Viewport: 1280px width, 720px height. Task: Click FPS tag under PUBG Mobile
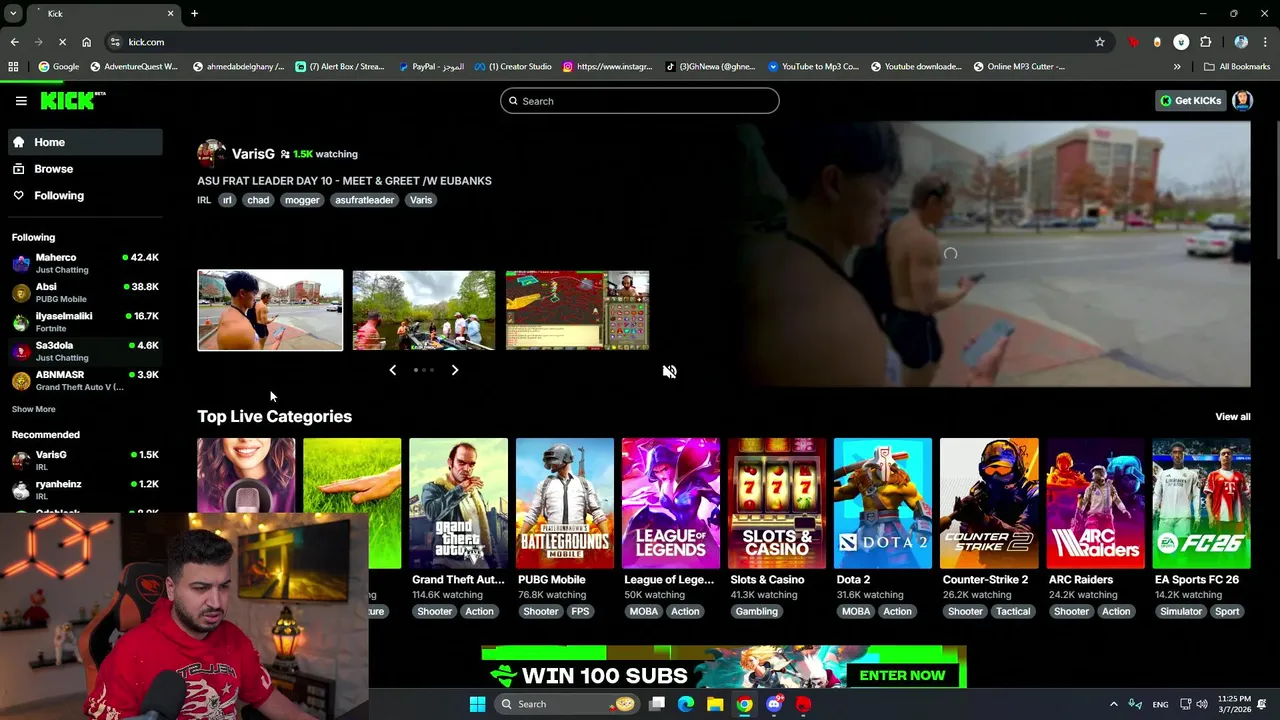580,612
